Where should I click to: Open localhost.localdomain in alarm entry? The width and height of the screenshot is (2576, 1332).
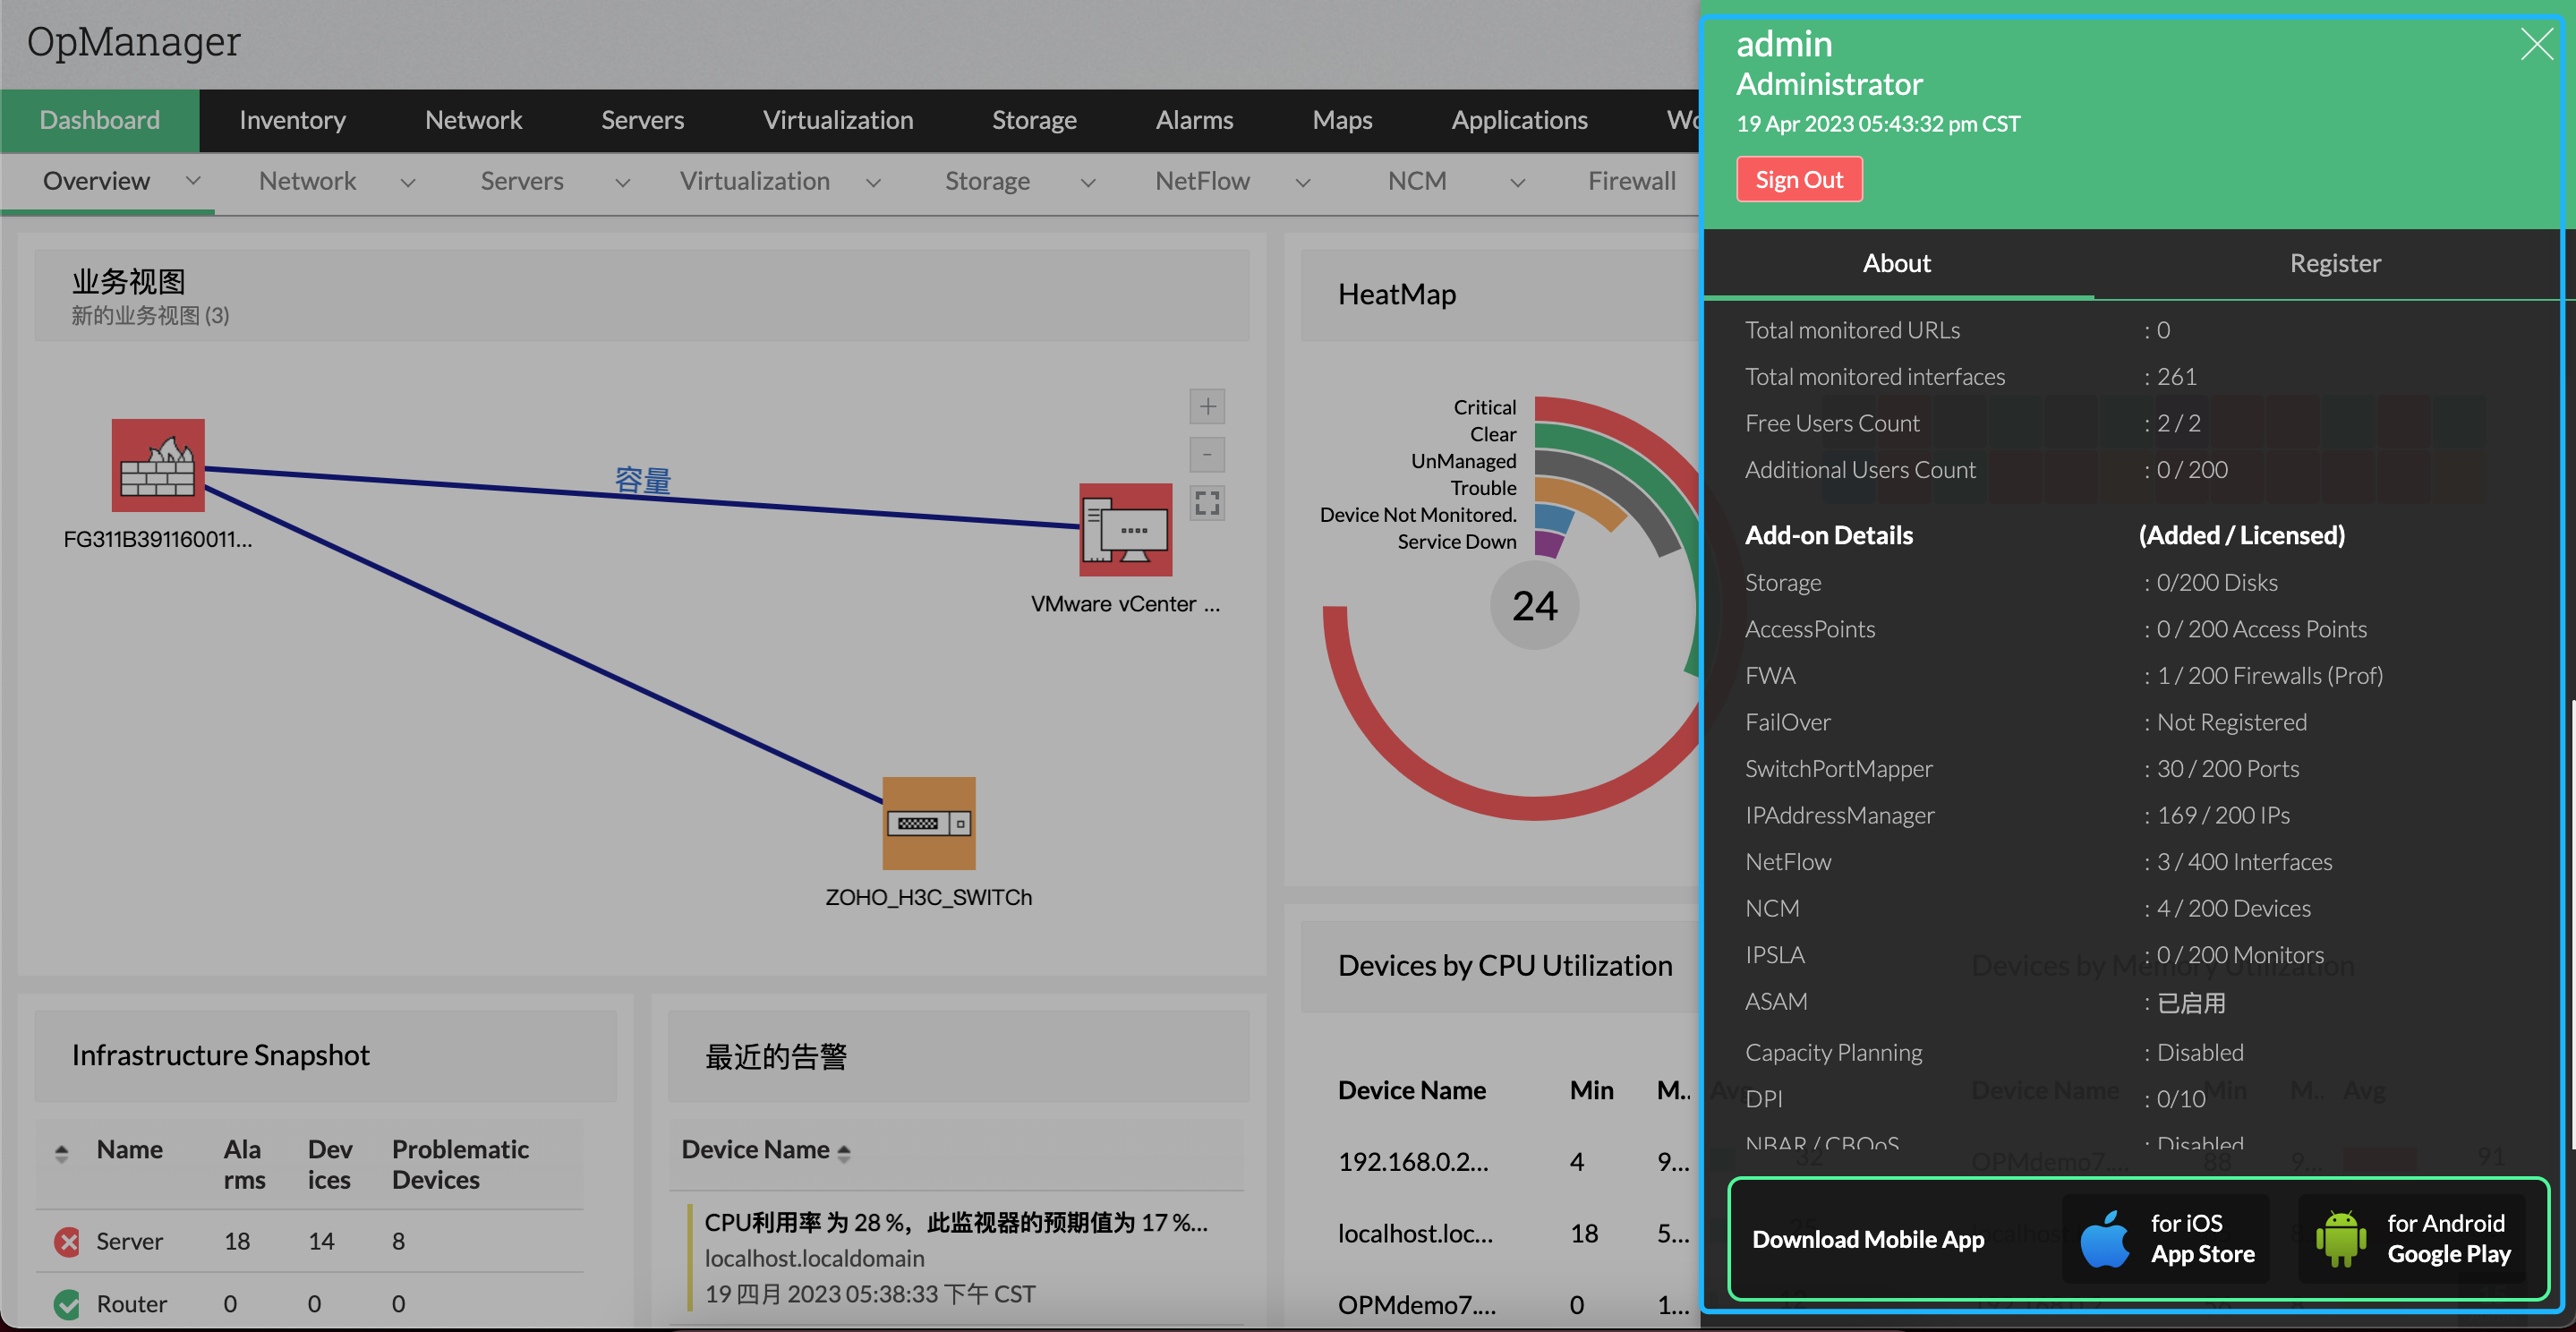(x=814, y=1258)
